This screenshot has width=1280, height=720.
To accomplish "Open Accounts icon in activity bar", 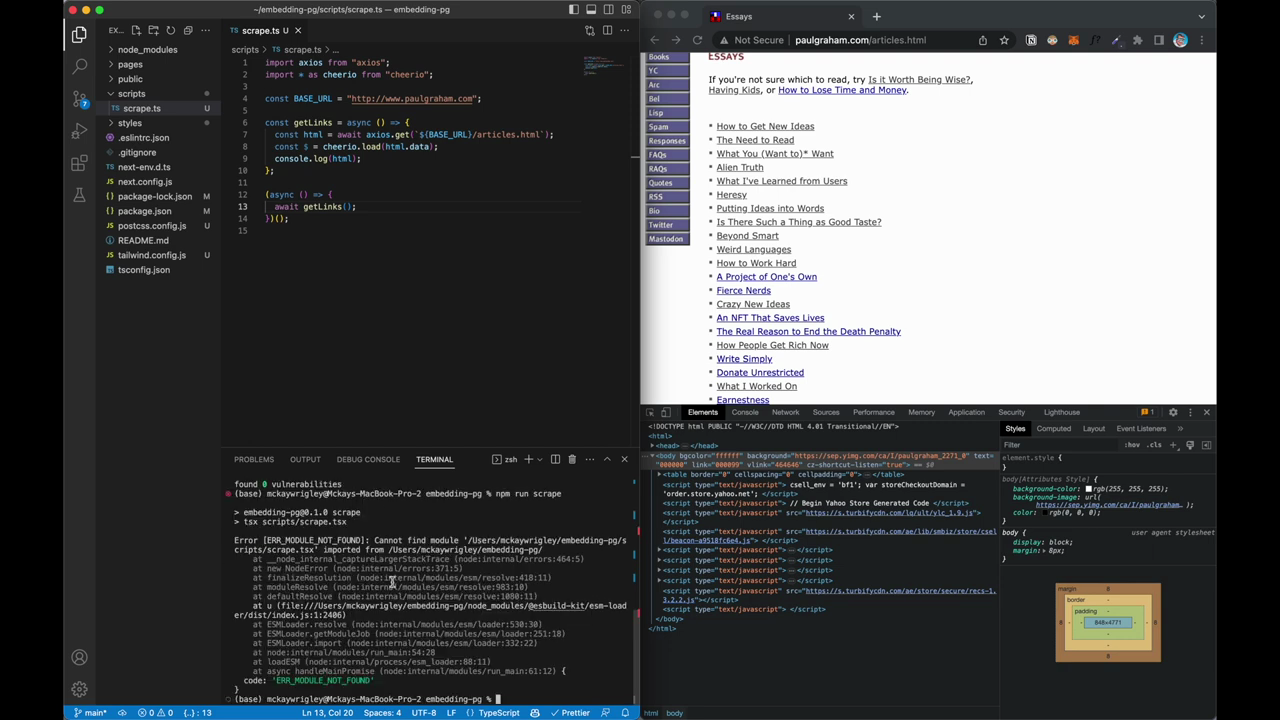I will pyautogui.click(x=79, y=657).
